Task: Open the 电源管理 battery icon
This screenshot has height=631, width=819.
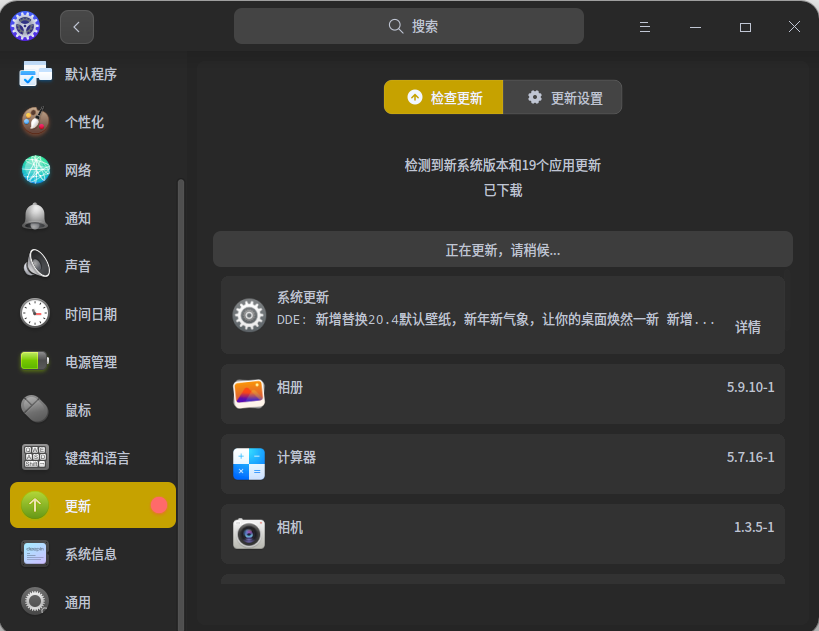Action: pos(34,361)
